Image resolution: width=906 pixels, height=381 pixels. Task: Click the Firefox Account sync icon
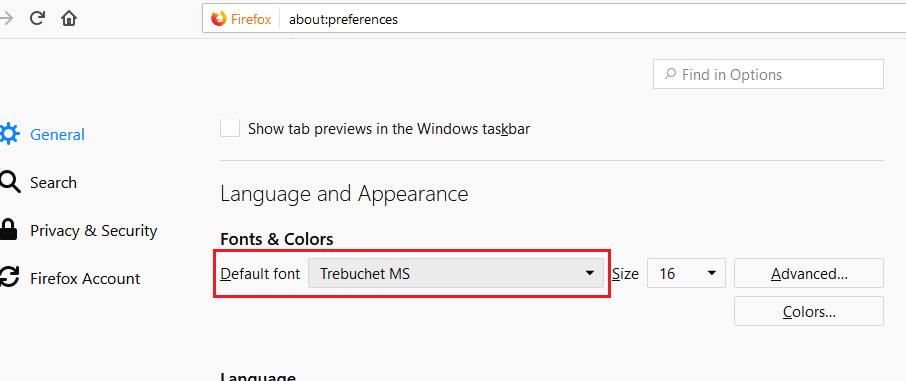(x=9, y=278)
